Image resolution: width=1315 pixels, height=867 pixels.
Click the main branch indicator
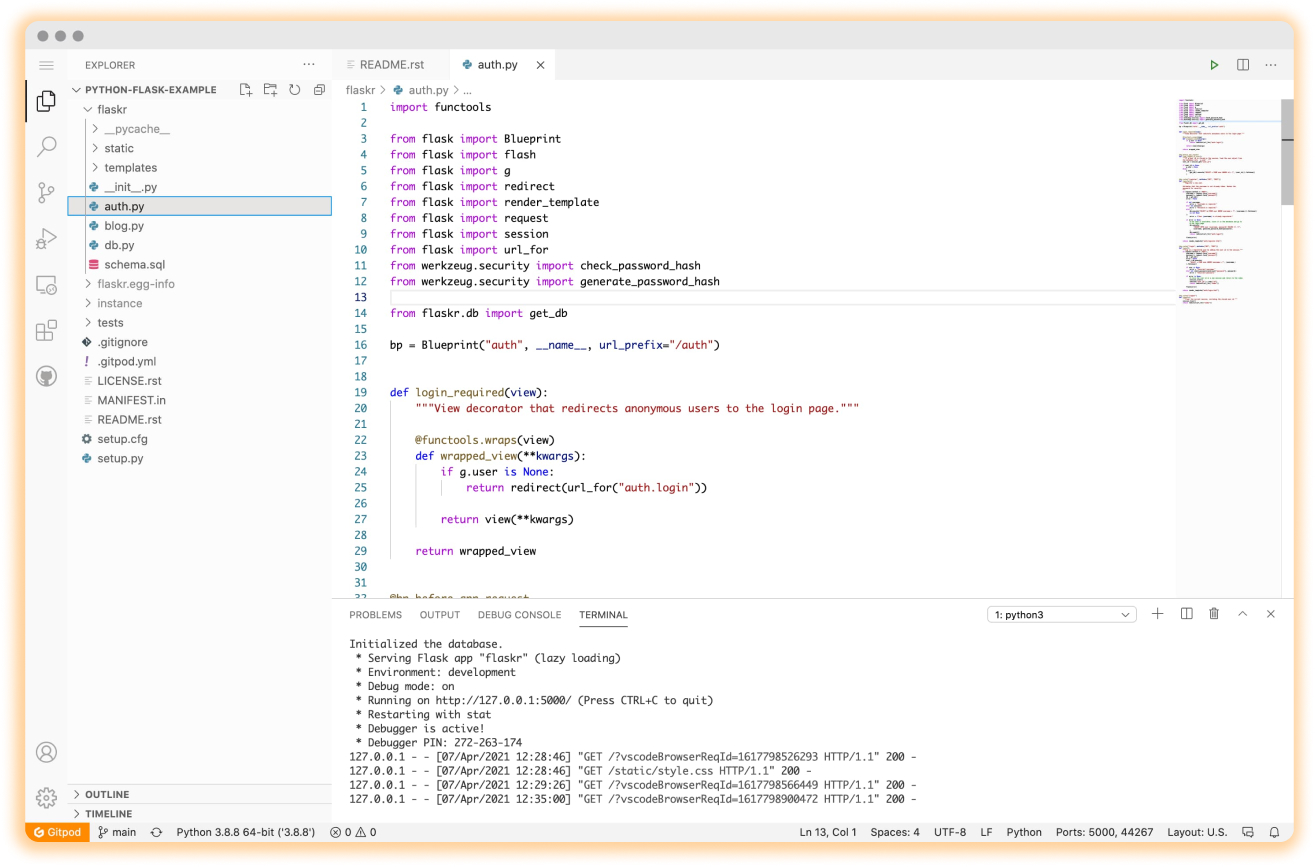coord(117,832)
